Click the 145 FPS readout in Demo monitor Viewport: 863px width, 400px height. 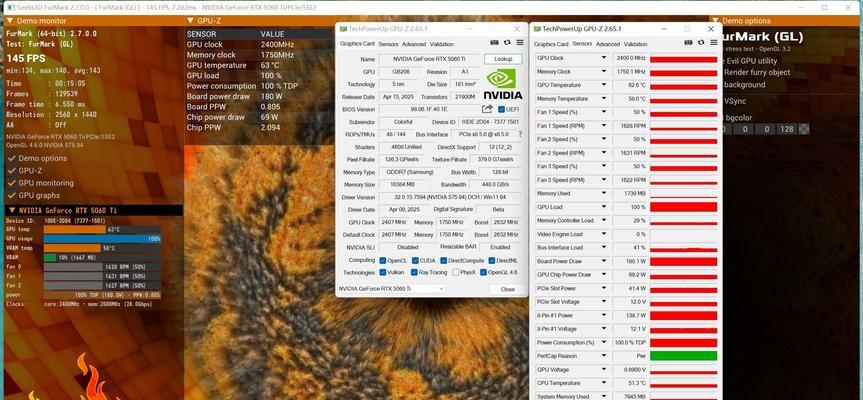[x=26, y=58]
